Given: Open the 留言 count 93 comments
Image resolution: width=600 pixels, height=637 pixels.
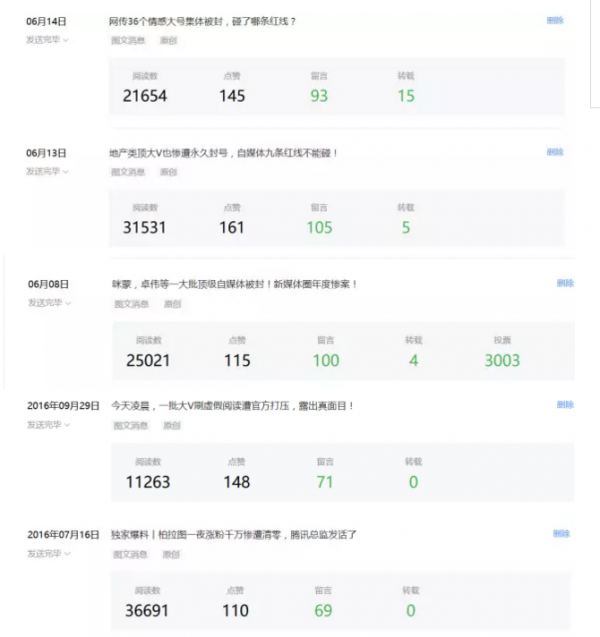Looking at the screenshot, I should (319, 96).
